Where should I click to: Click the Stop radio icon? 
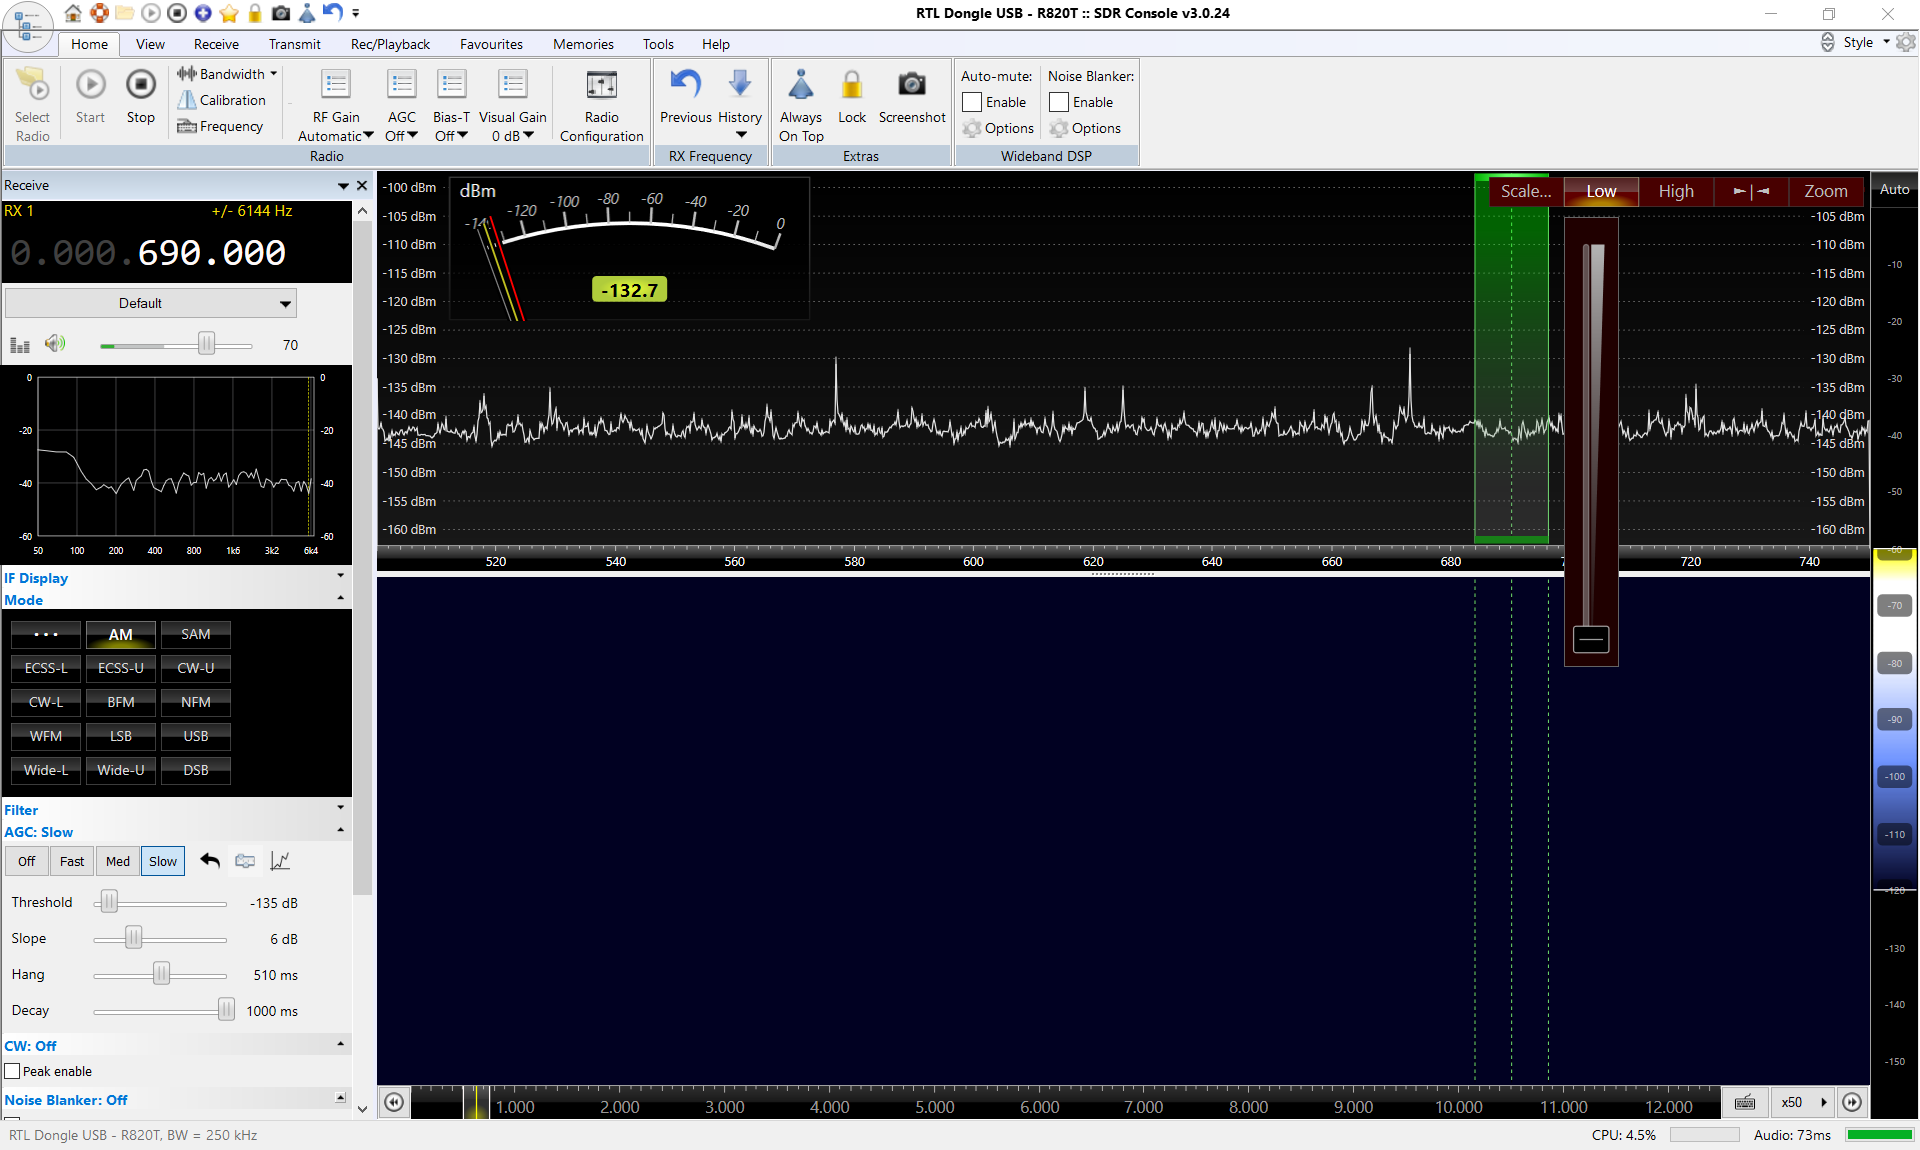141,86
